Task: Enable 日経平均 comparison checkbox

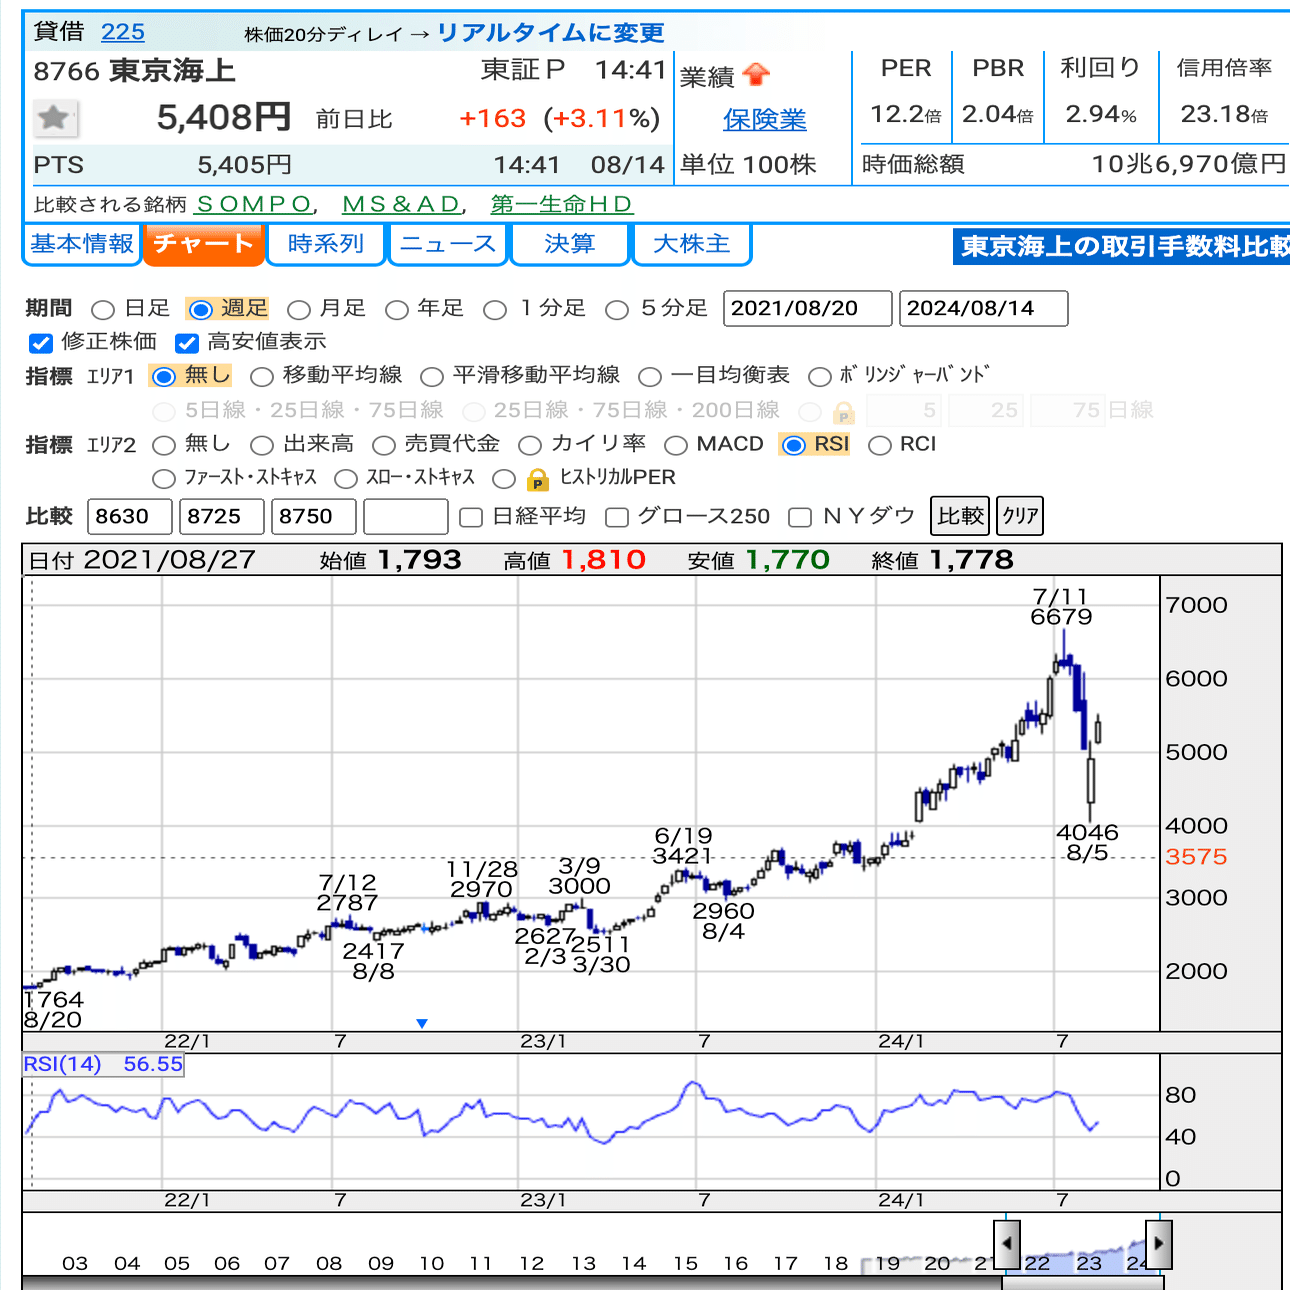Action: 471,517
